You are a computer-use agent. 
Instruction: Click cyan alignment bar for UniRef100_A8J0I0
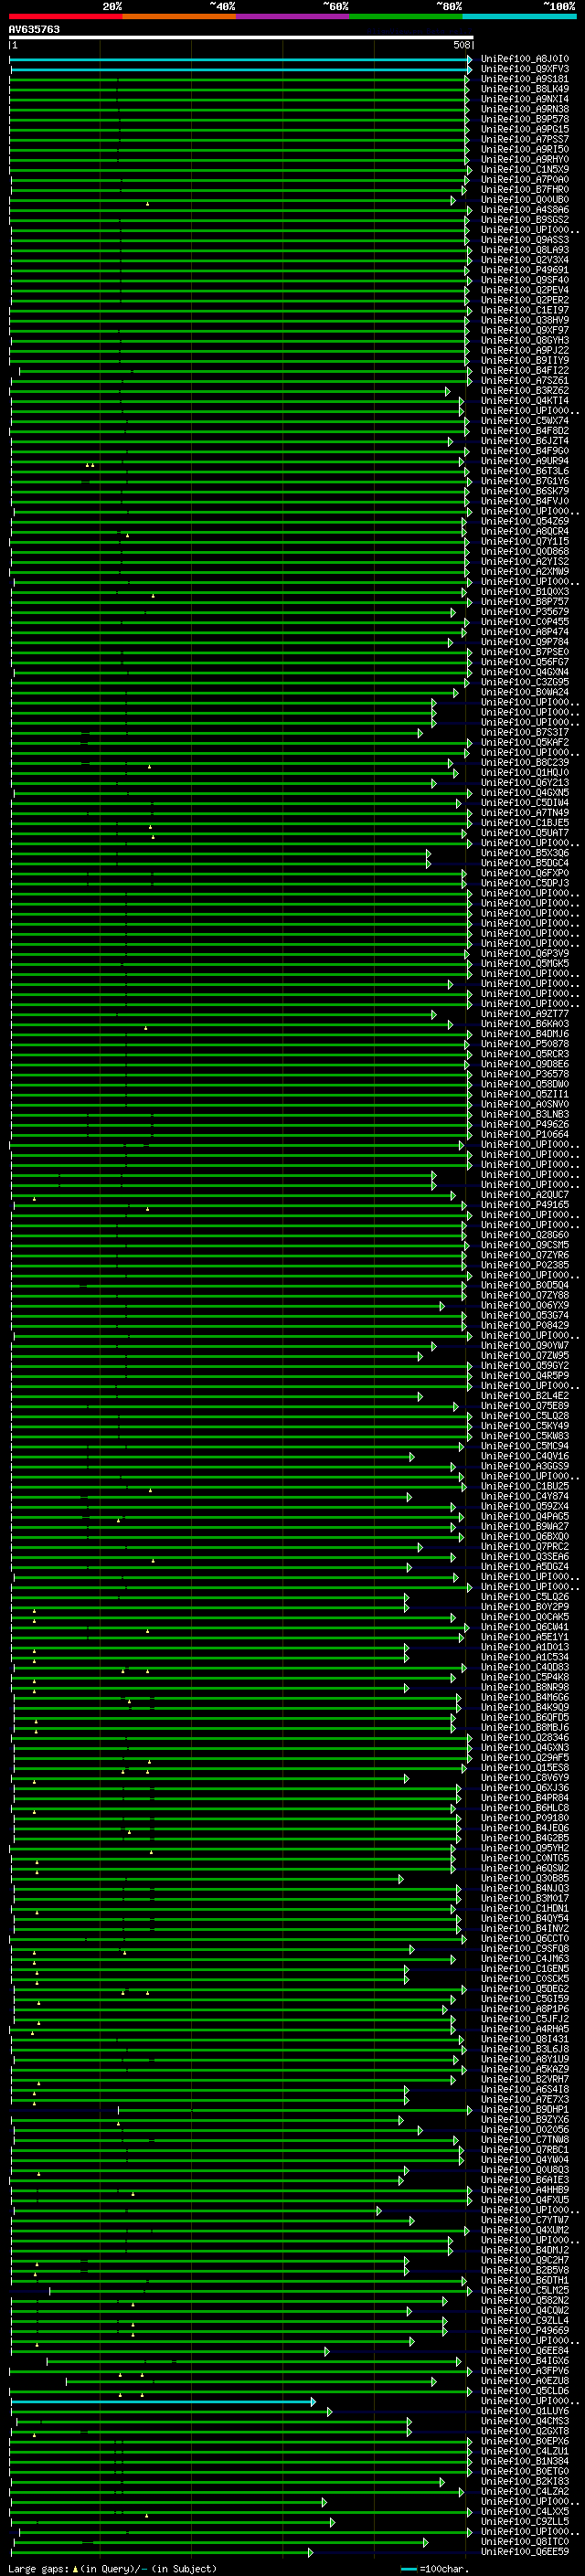tap(240, 59)
